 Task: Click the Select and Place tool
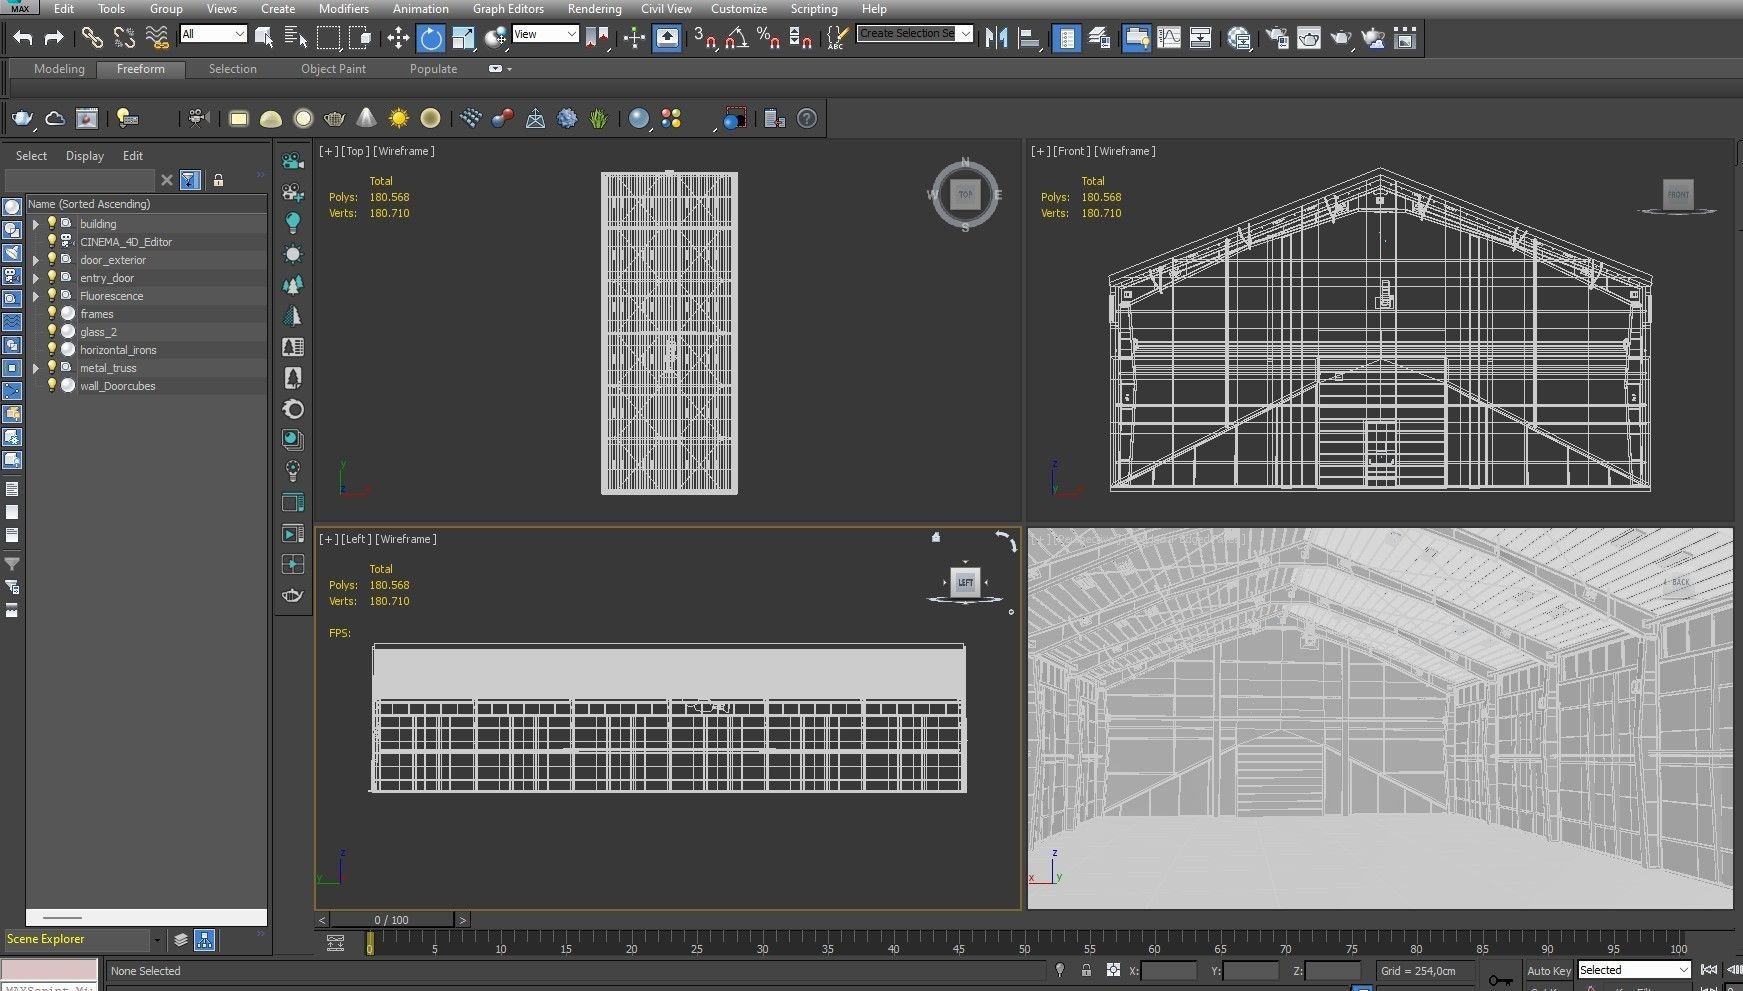pos(495,38)
